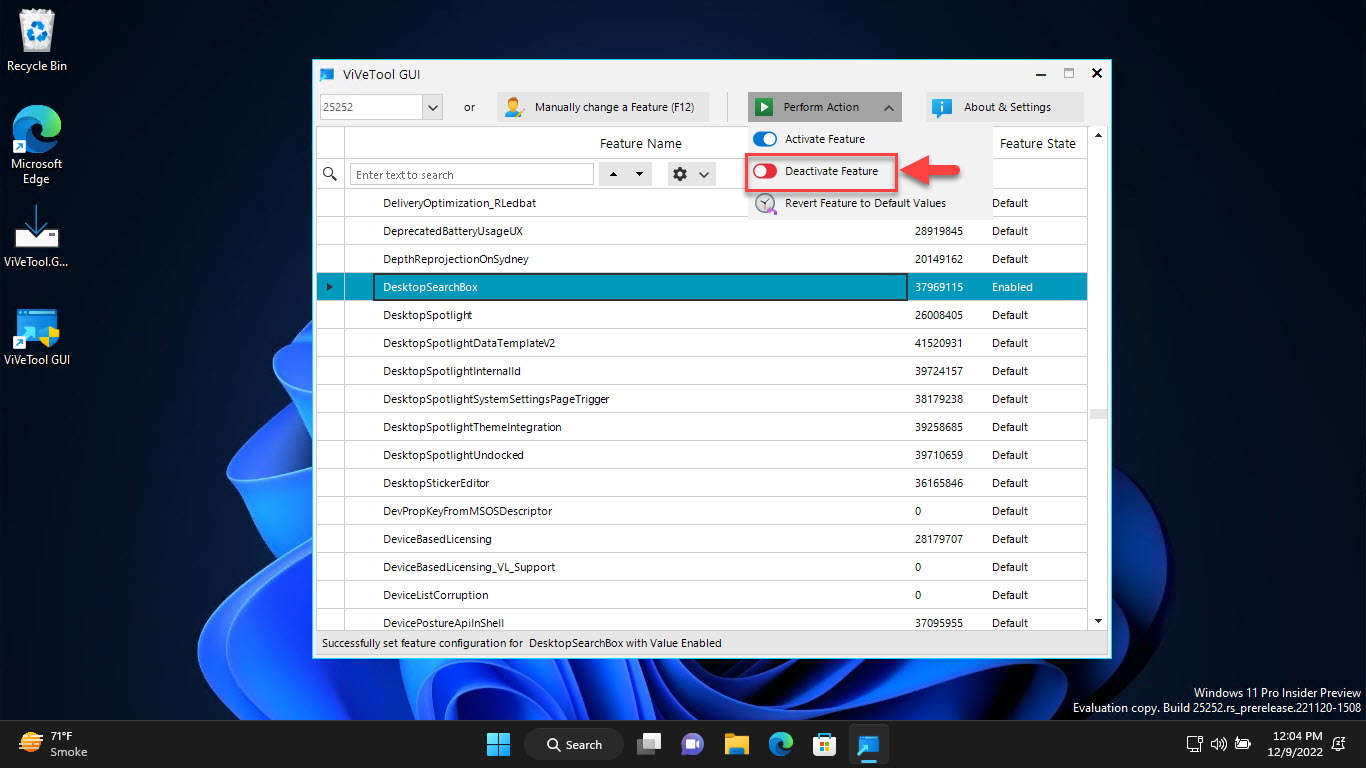Image resolution: width=1366 pixels, height=768 pixels.
Task: Sort by the Feature Name column header
Action: coord(641,143)
